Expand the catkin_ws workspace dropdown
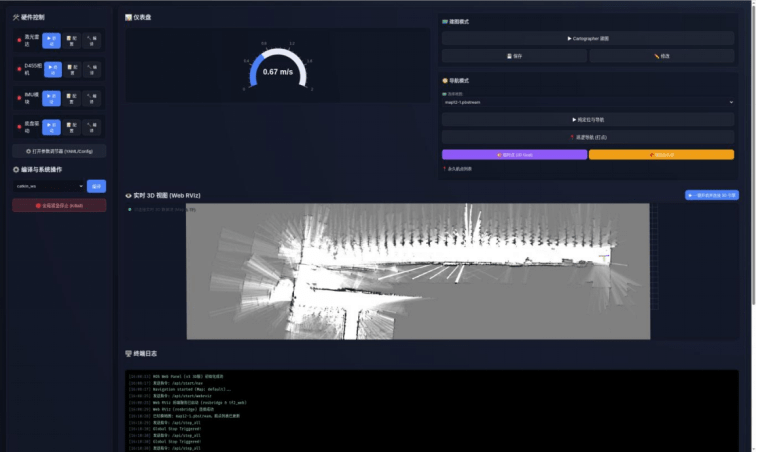 (48, 186)
